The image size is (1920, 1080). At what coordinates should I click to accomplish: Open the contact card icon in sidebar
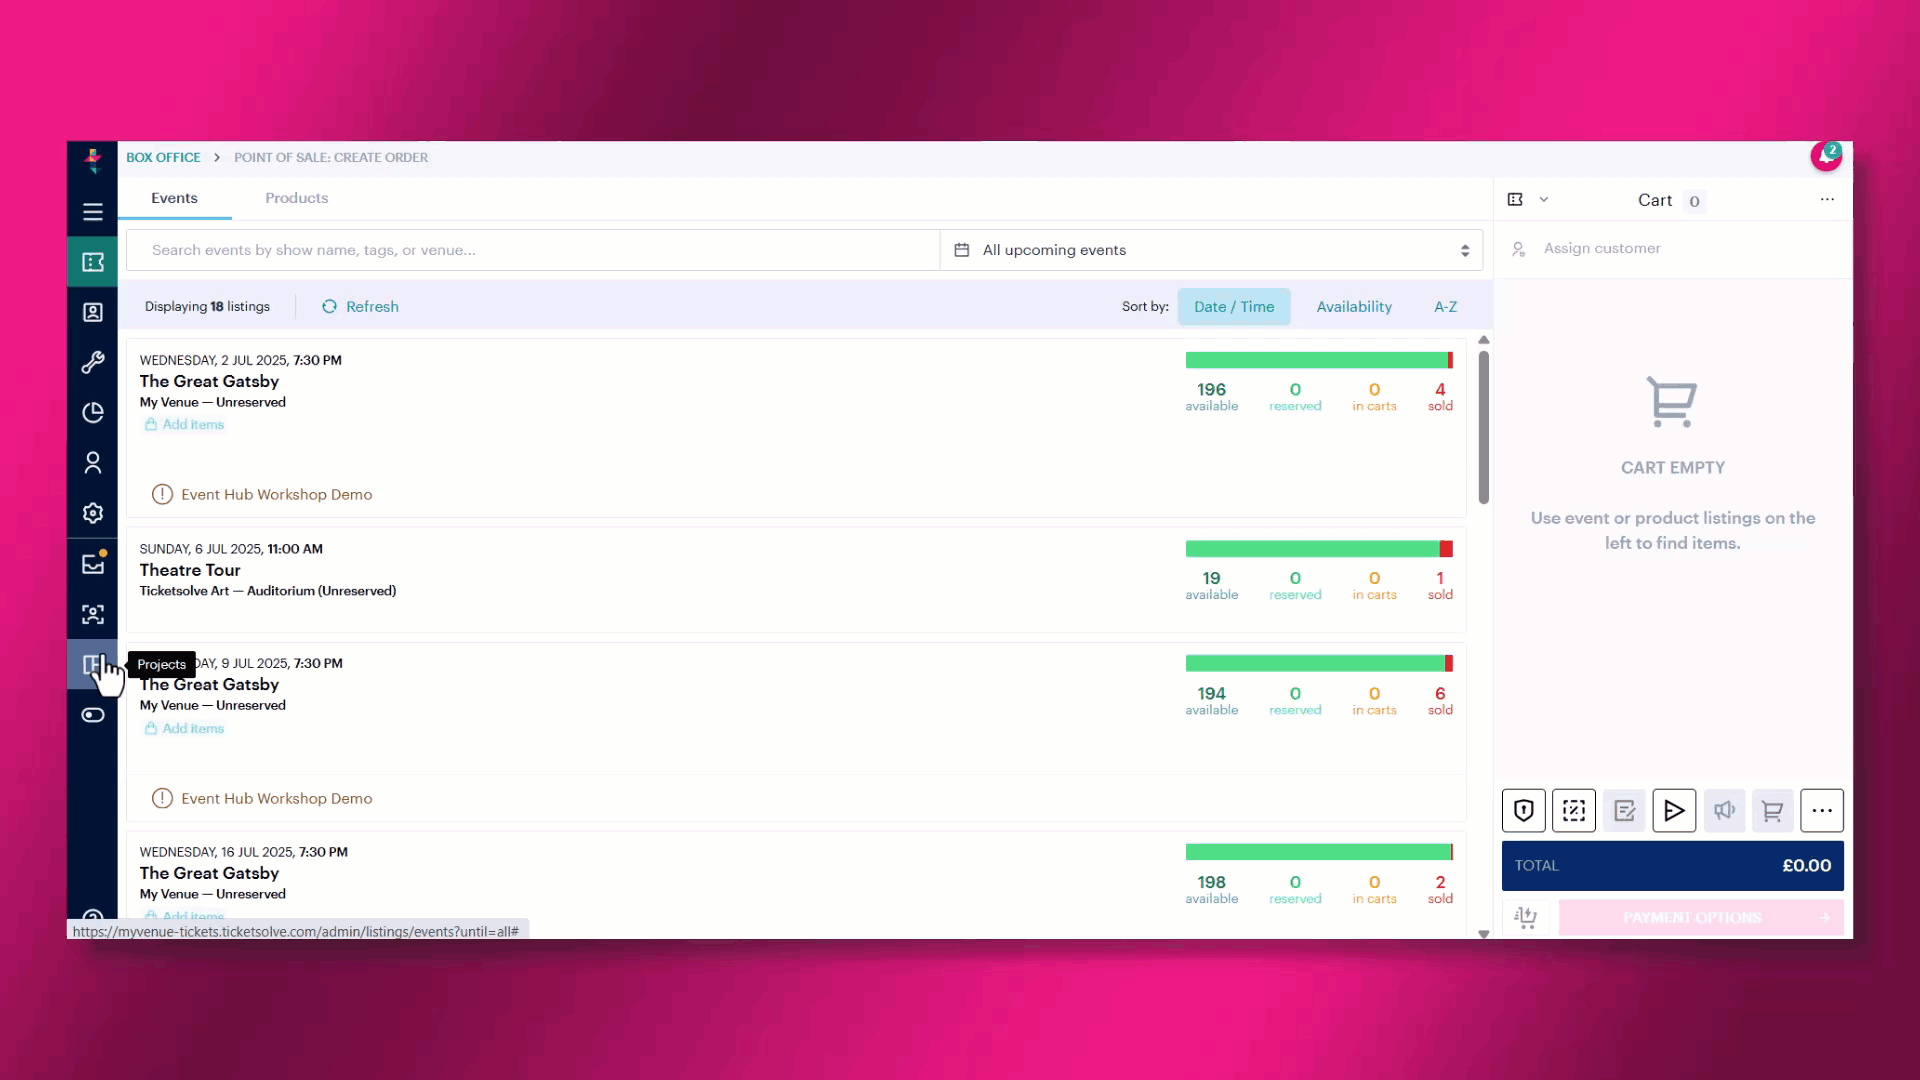[93, 312]
